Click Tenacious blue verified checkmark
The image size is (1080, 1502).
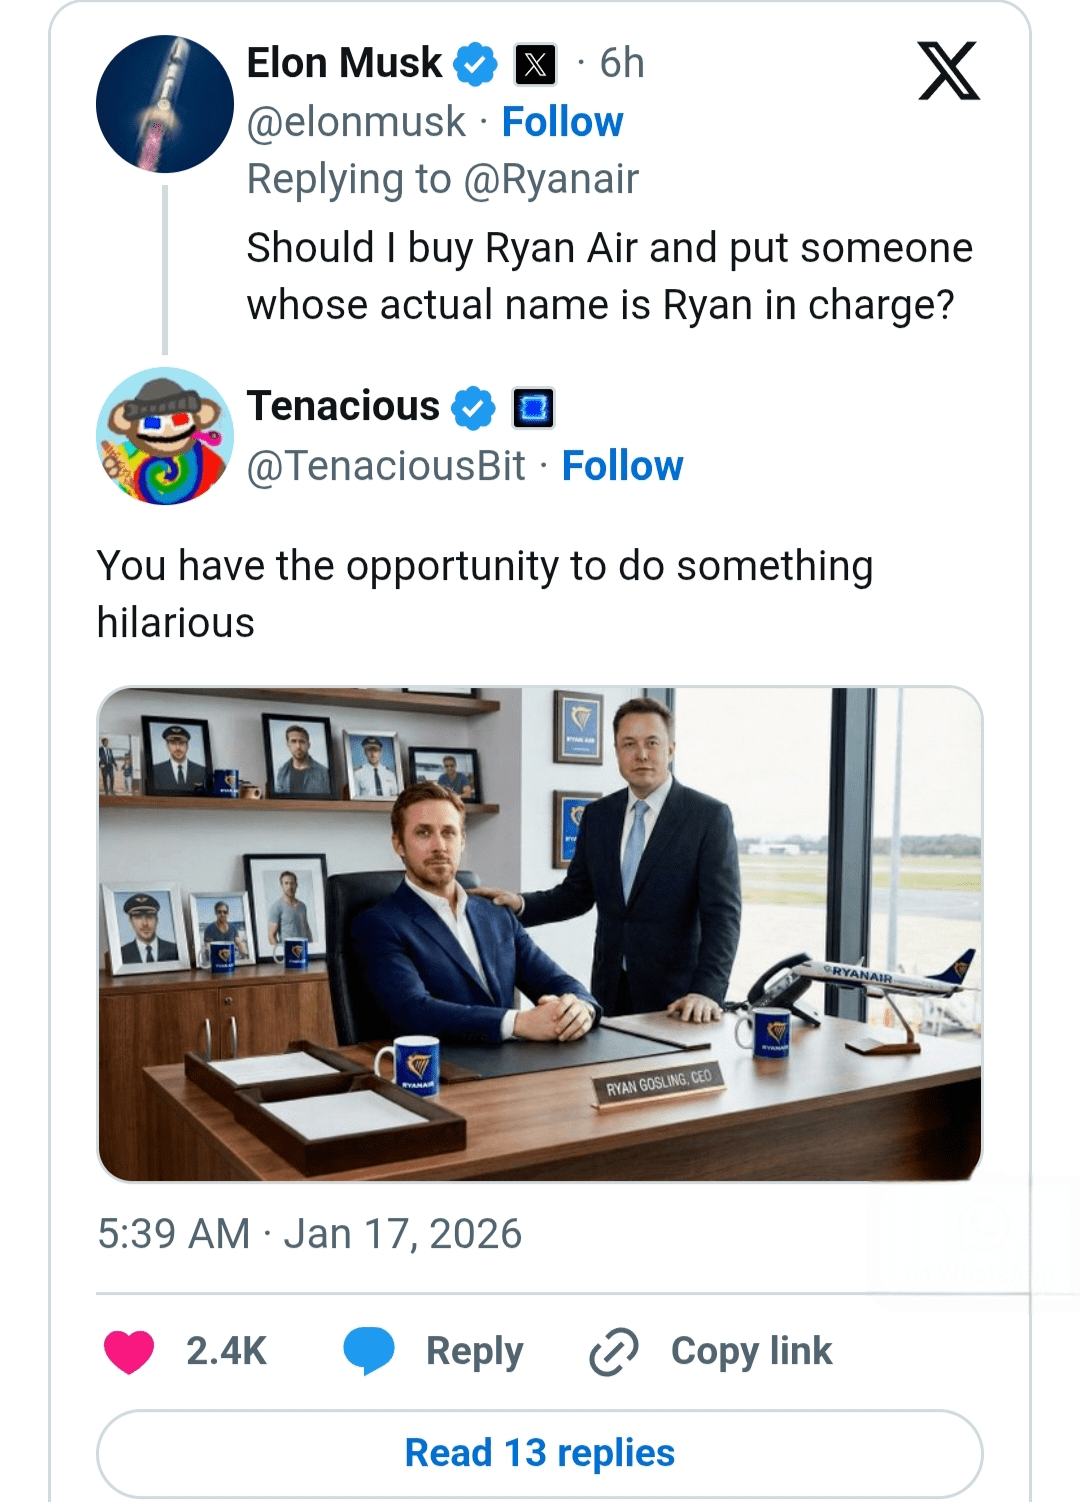tap(473, 408)
